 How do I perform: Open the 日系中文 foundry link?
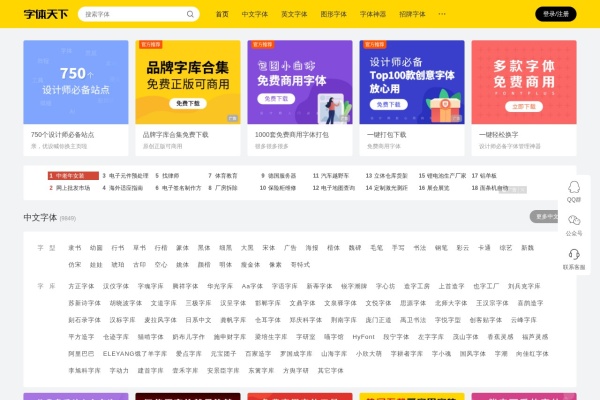[198, 320]
